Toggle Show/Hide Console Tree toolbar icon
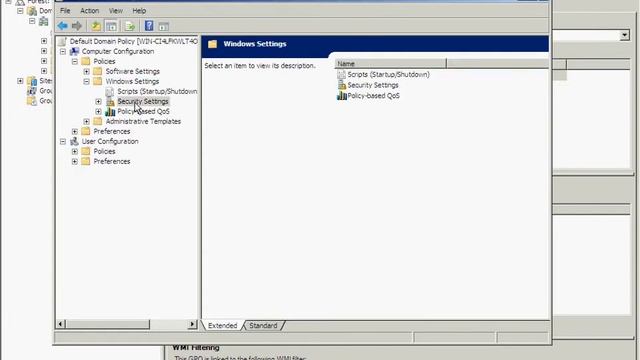640x360 pixels. pos(111,26)
